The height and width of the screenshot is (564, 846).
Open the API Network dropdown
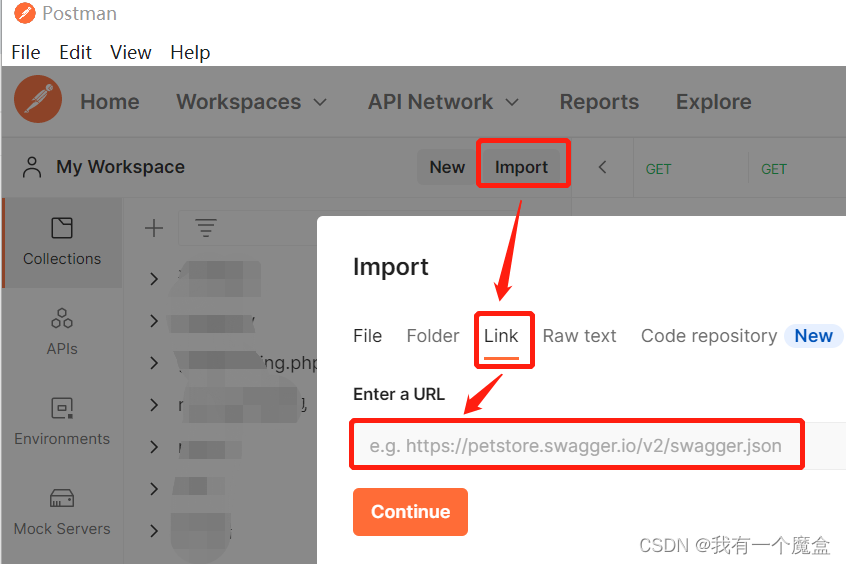point(443,102)
